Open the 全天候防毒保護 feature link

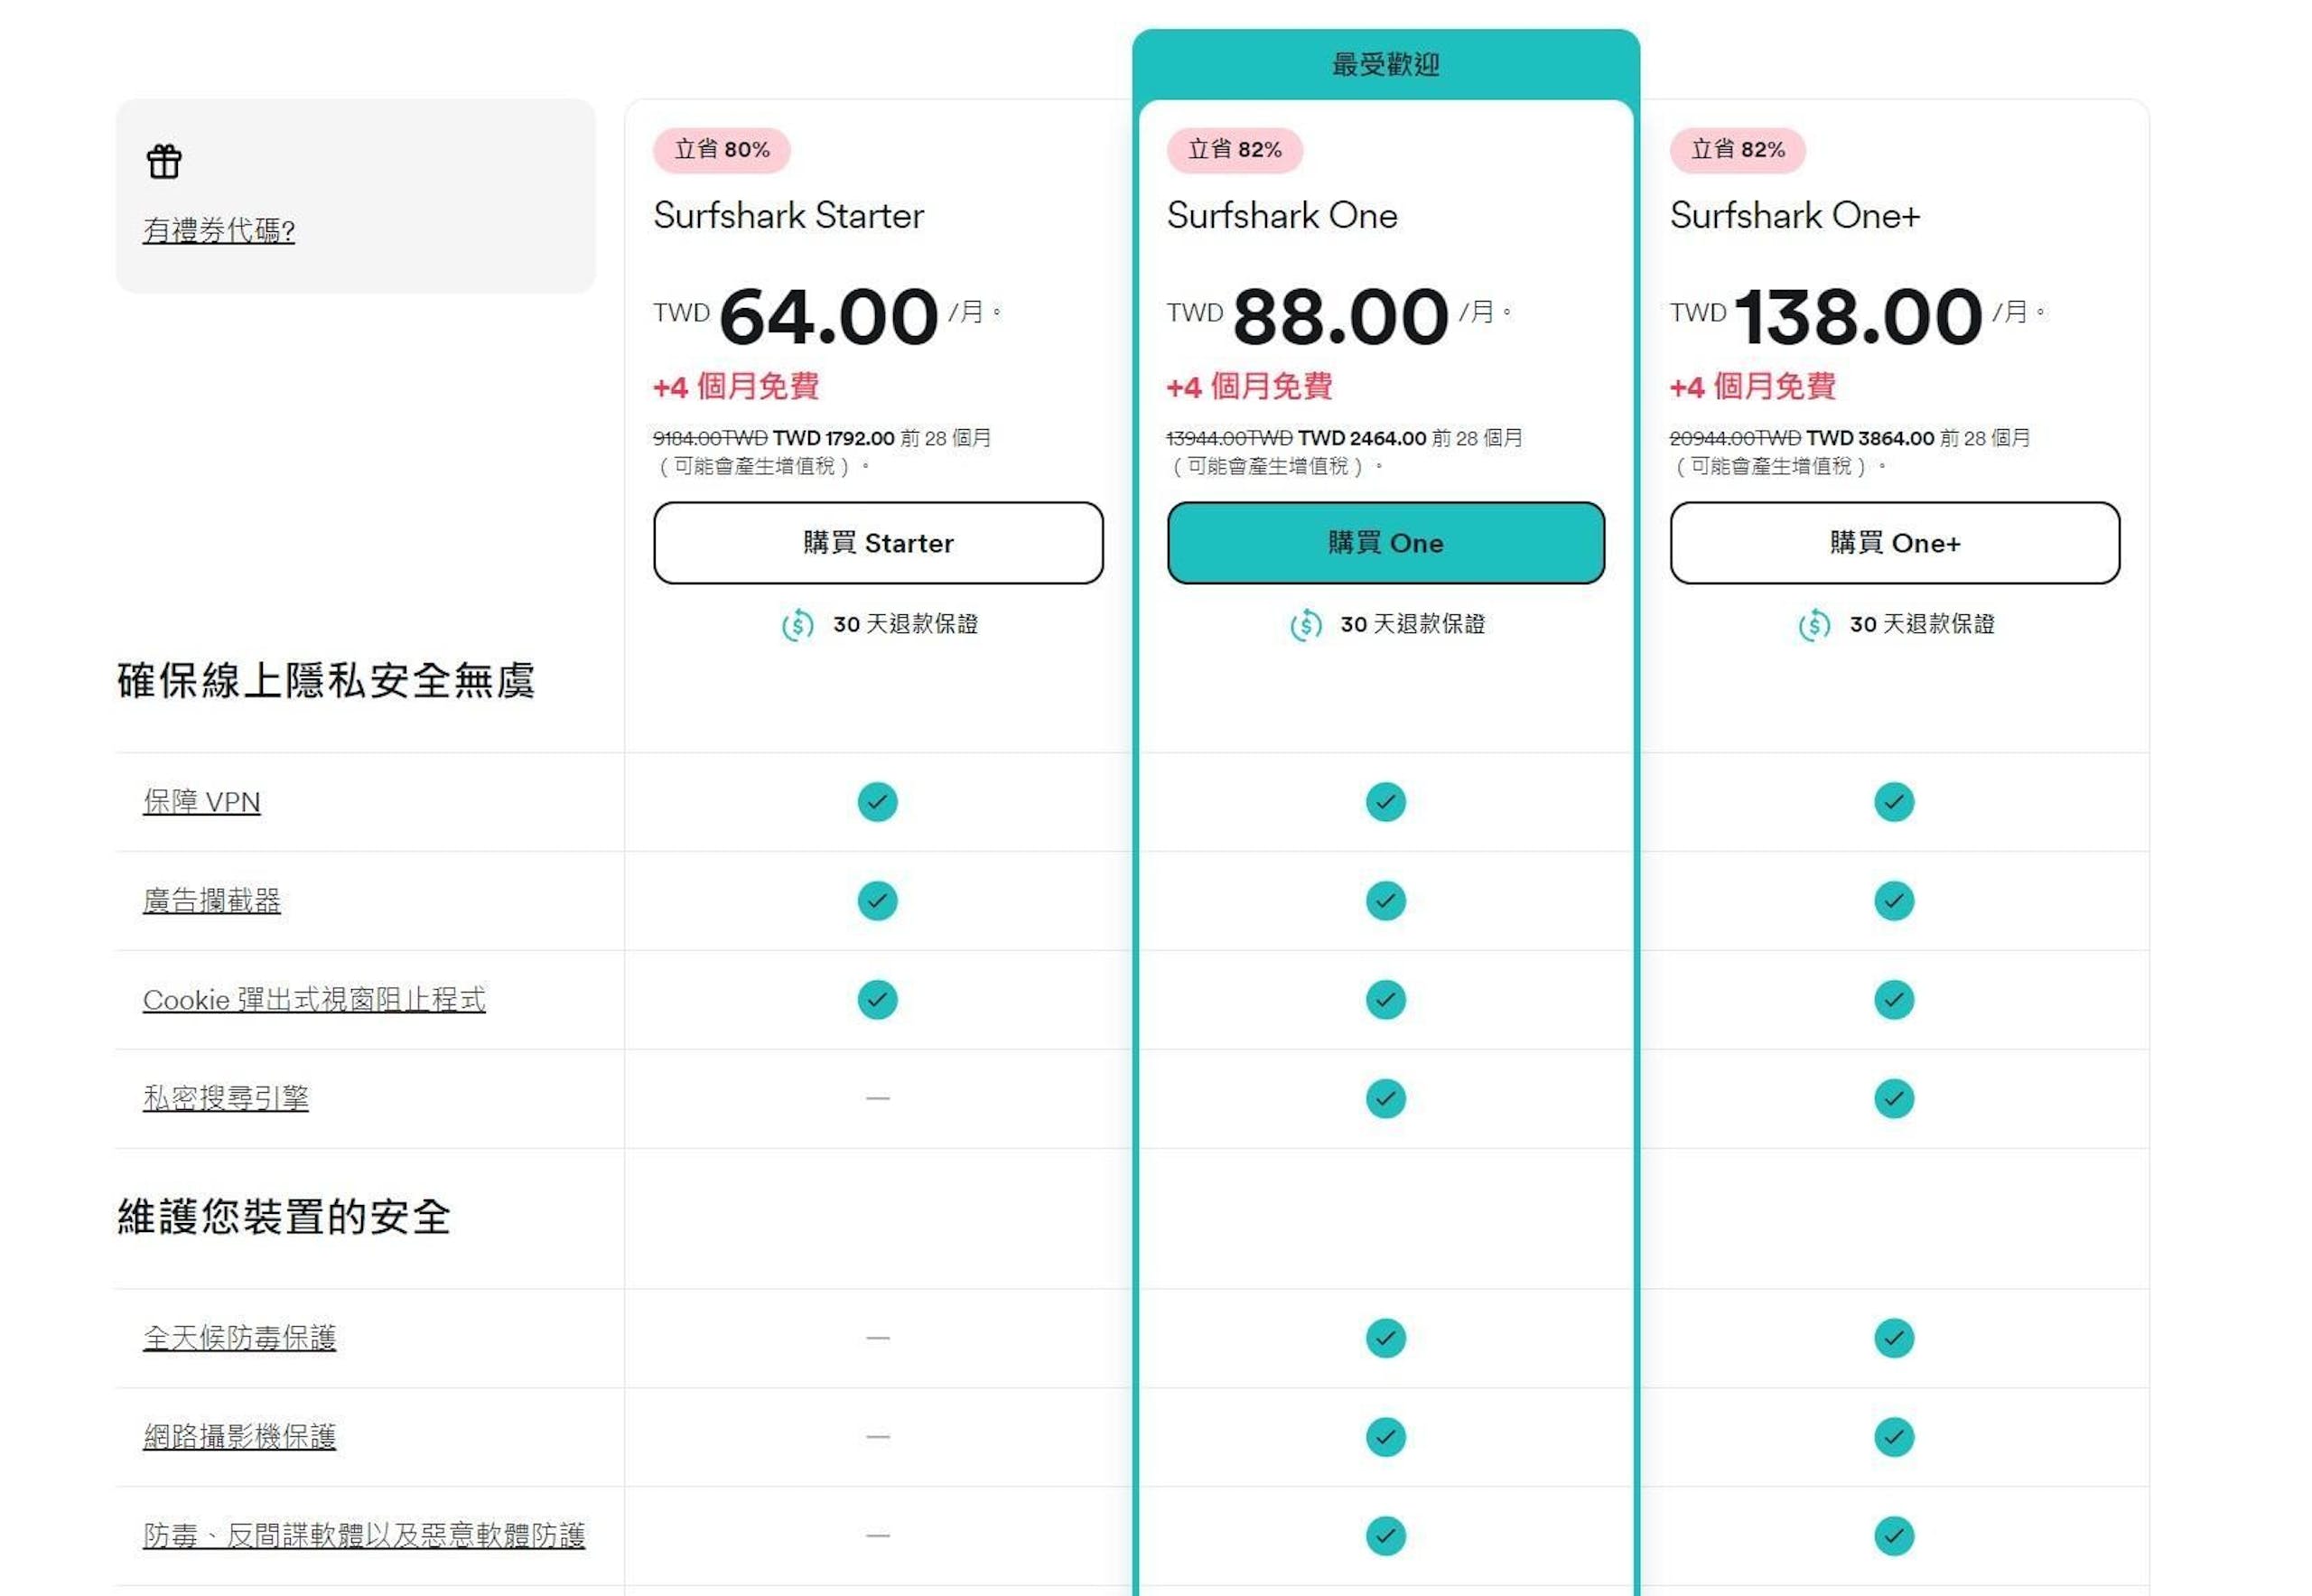click(240, 1338)
